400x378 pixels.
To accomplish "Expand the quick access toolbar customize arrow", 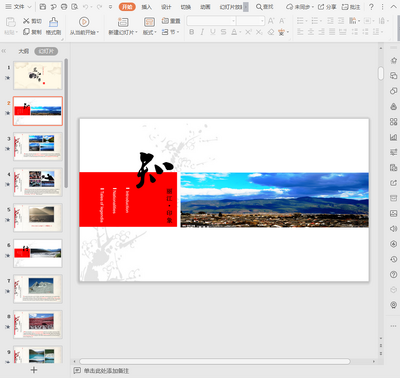I will [x=110, y=7].
